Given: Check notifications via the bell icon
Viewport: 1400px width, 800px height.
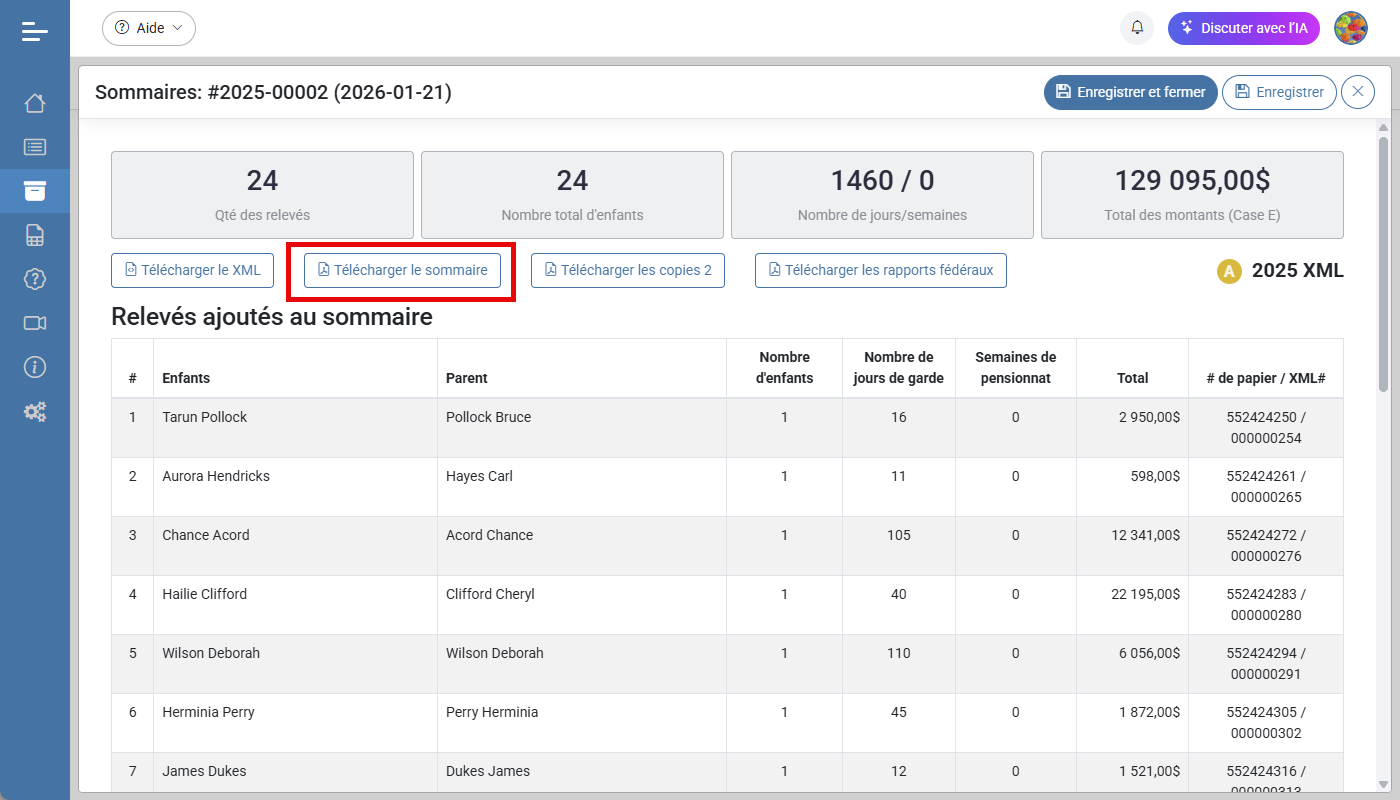Looking at the screenshot, I should coord(1137,28).
